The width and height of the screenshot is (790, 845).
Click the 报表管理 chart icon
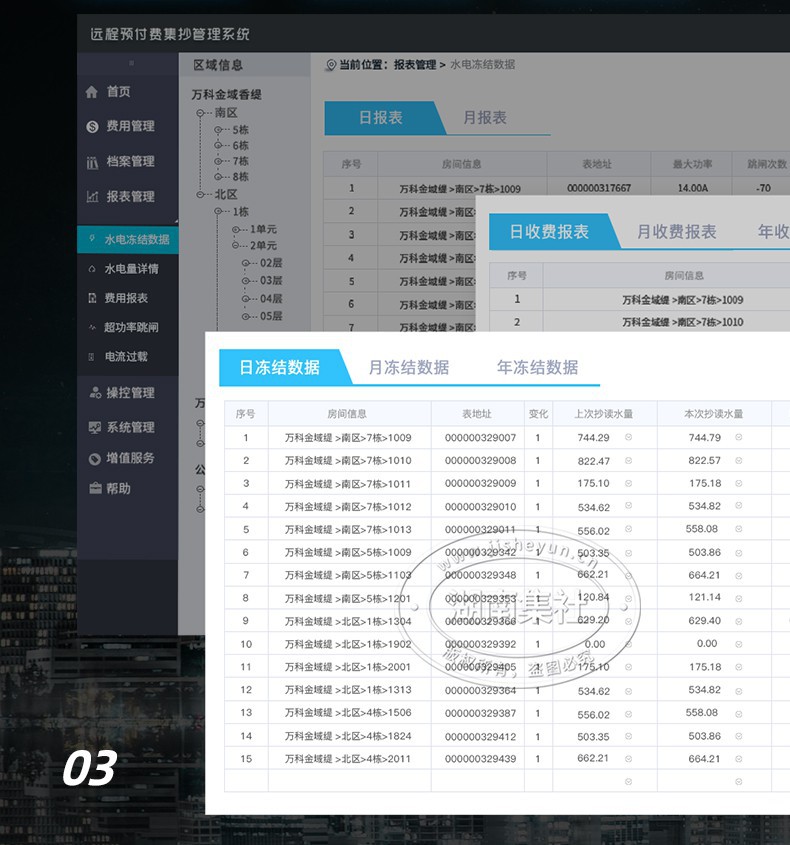(92, 197)
